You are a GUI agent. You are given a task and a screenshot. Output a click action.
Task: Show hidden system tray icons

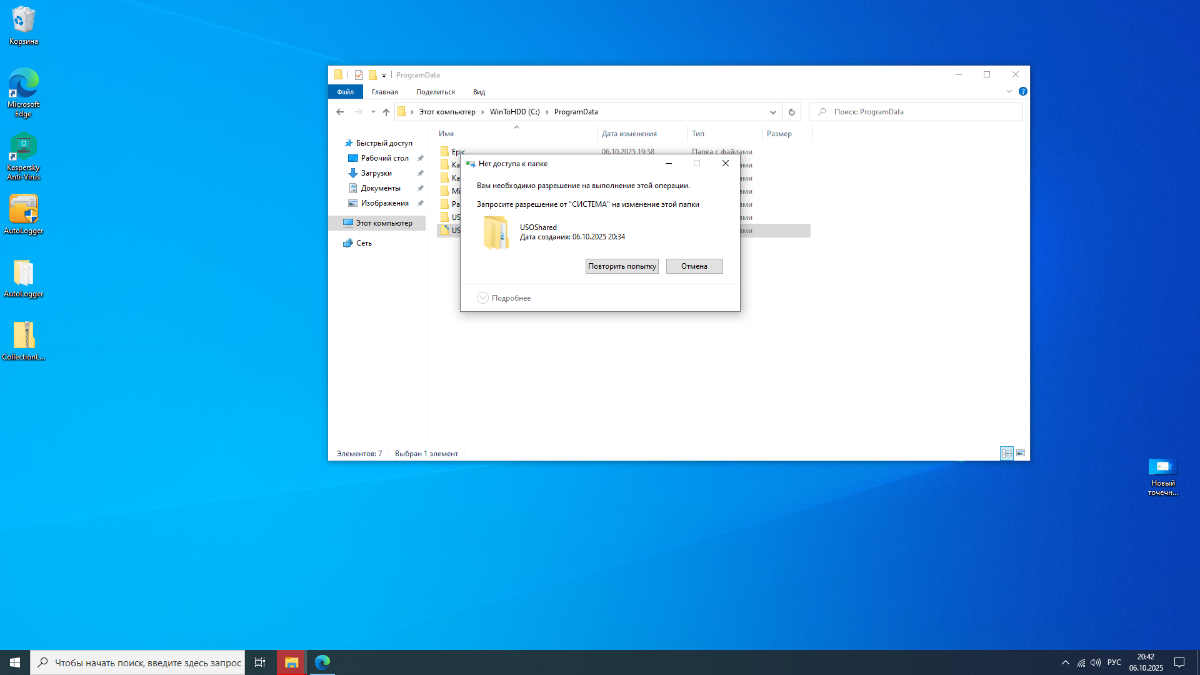click(1065, 662)
